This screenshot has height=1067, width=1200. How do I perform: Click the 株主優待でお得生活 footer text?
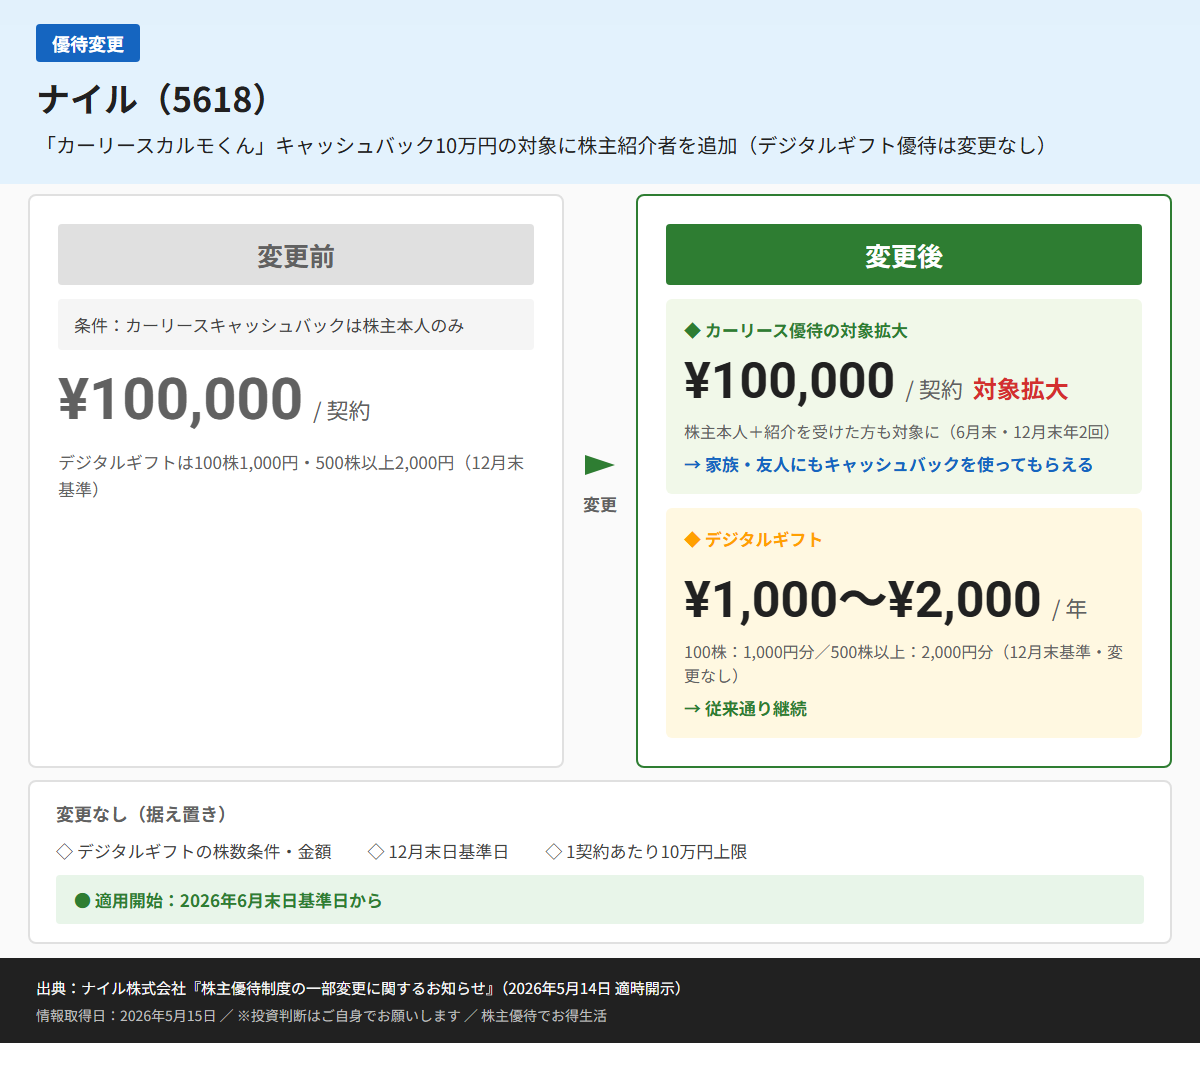click(544, 1016)
